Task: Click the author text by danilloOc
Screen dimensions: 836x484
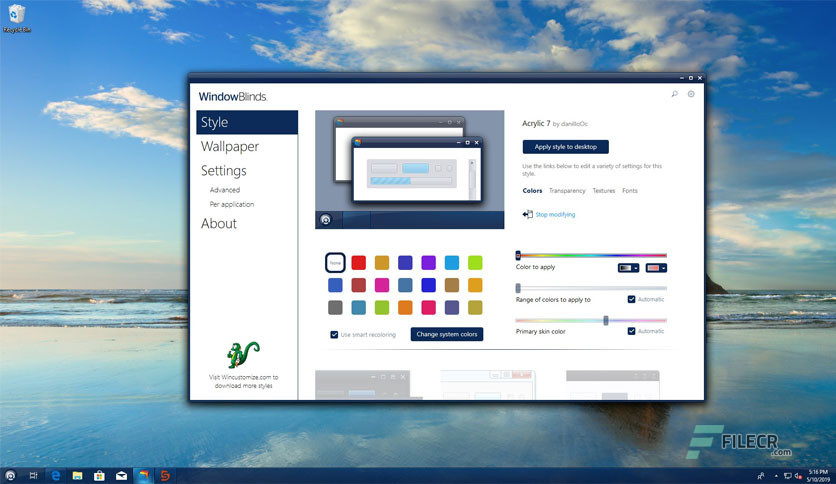Action: (570, 124)
